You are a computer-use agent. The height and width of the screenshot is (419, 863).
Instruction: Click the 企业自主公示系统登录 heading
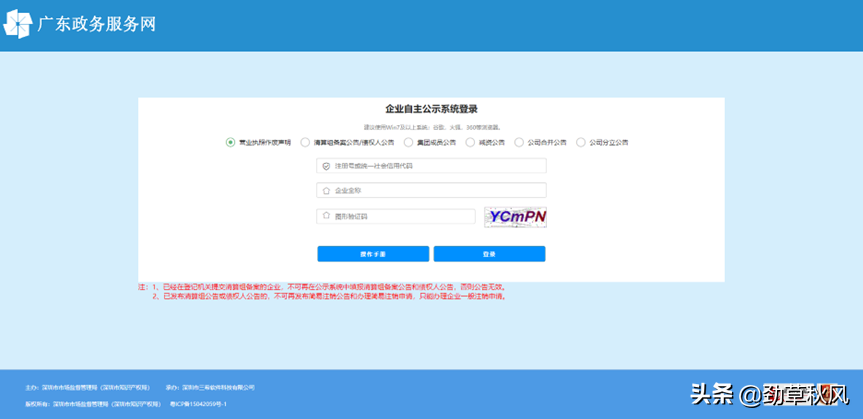coord(432,109)
